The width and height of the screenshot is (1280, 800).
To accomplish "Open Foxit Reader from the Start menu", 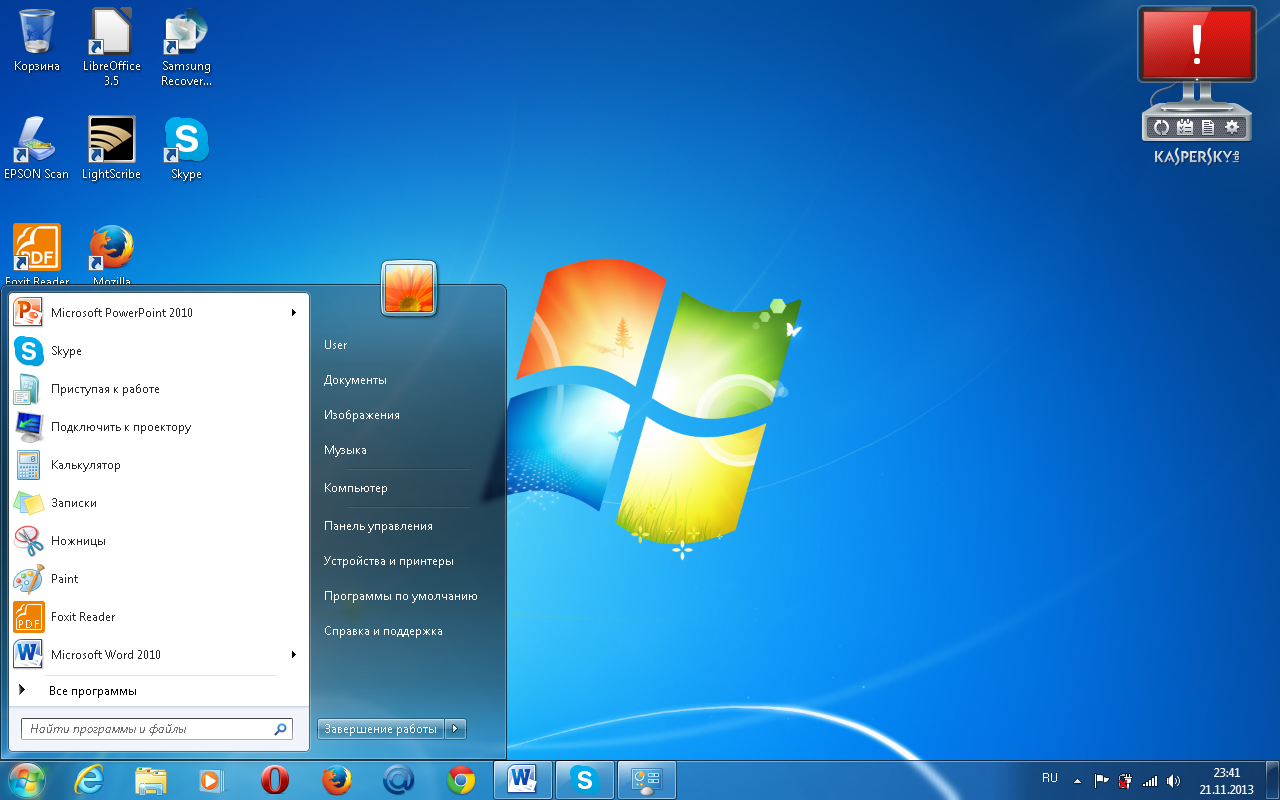I will [x=160, y=617].
